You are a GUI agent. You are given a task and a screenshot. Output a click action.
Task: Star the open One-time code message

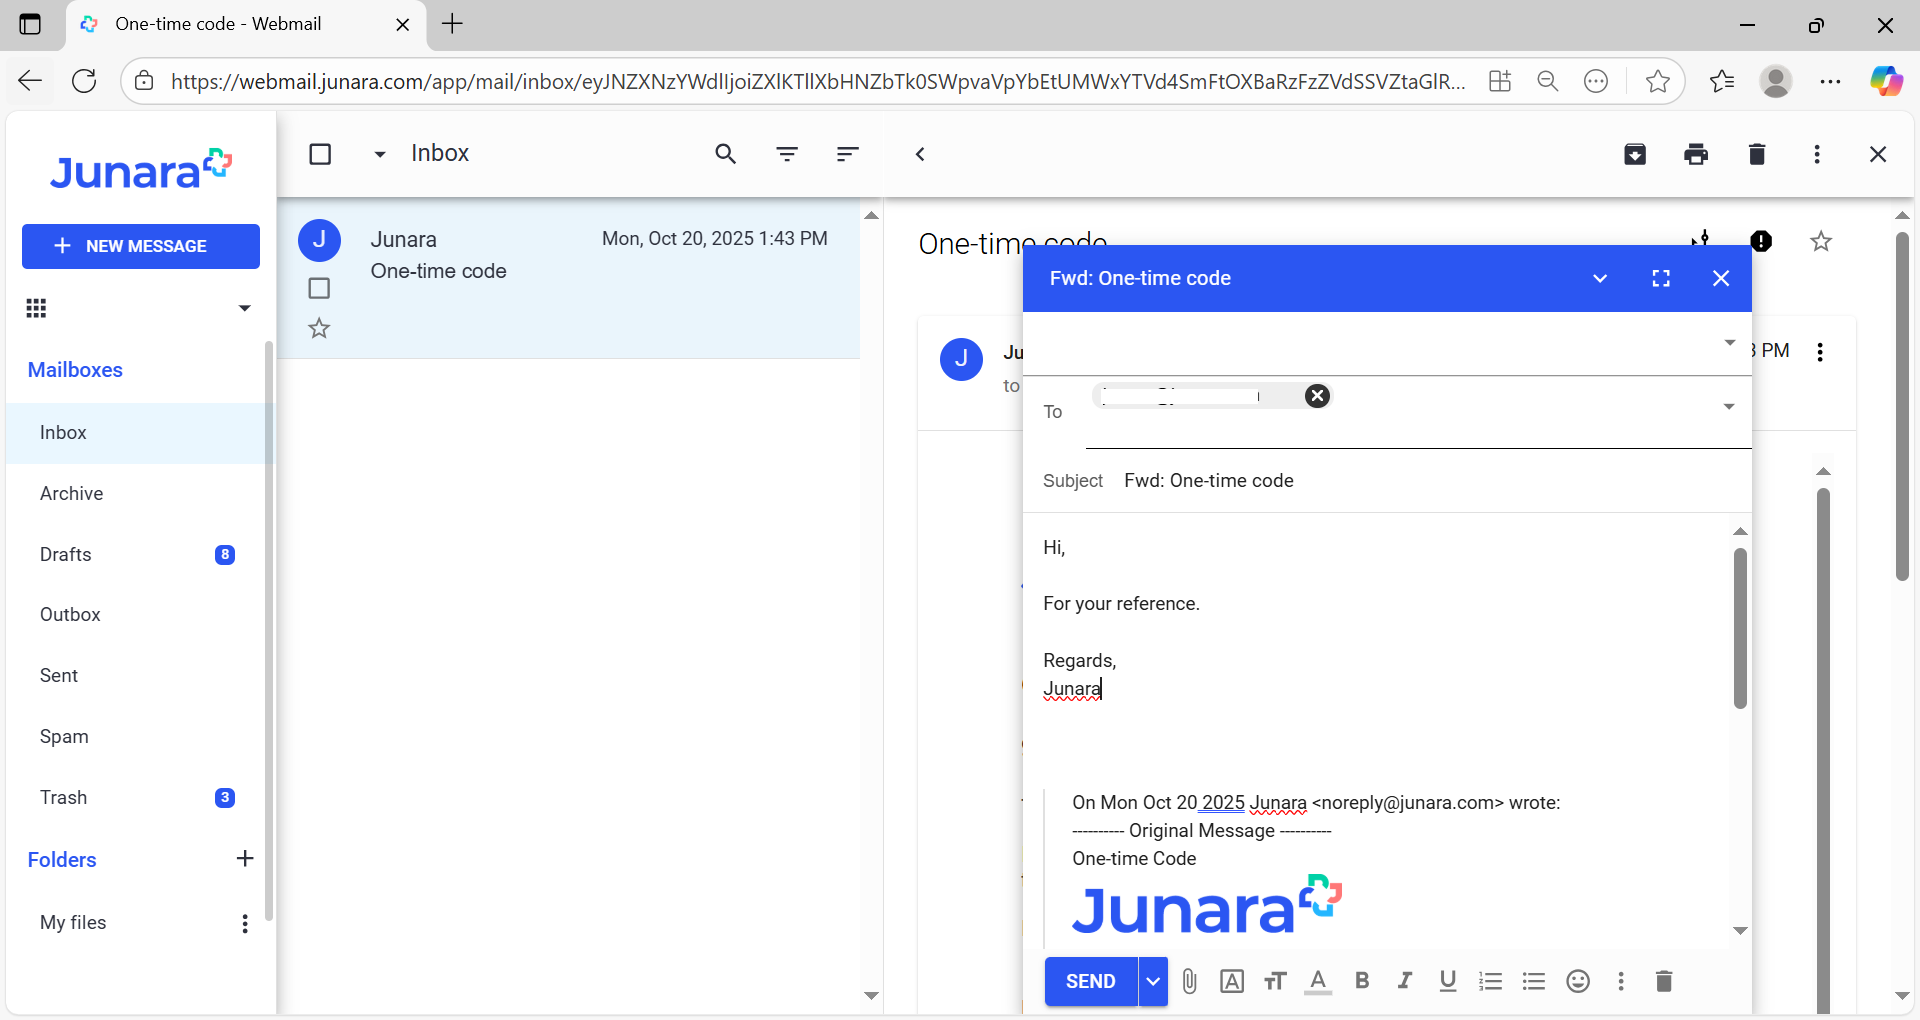point(1821,241)
